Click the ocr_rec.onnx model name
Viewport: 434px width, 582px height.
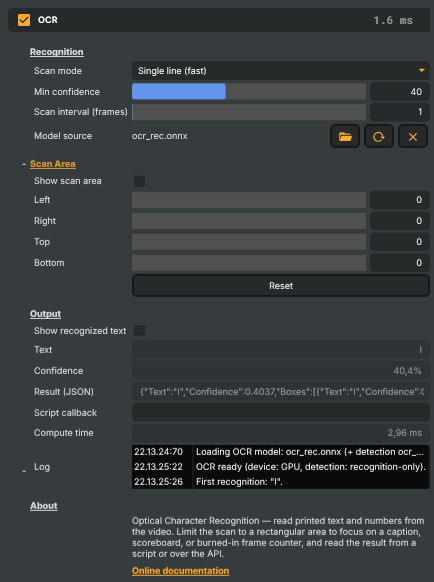tap(160, 136)
